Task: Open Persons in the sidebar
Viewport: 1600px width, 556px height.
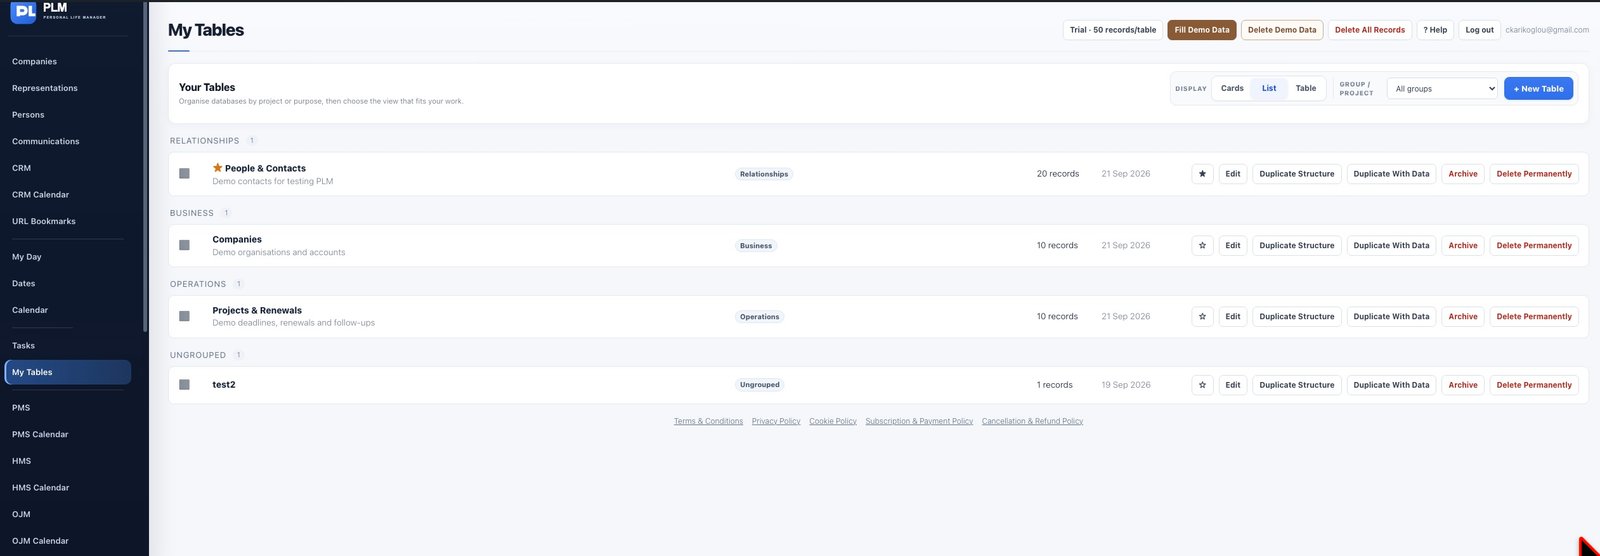Action: (x=28, y=115)
